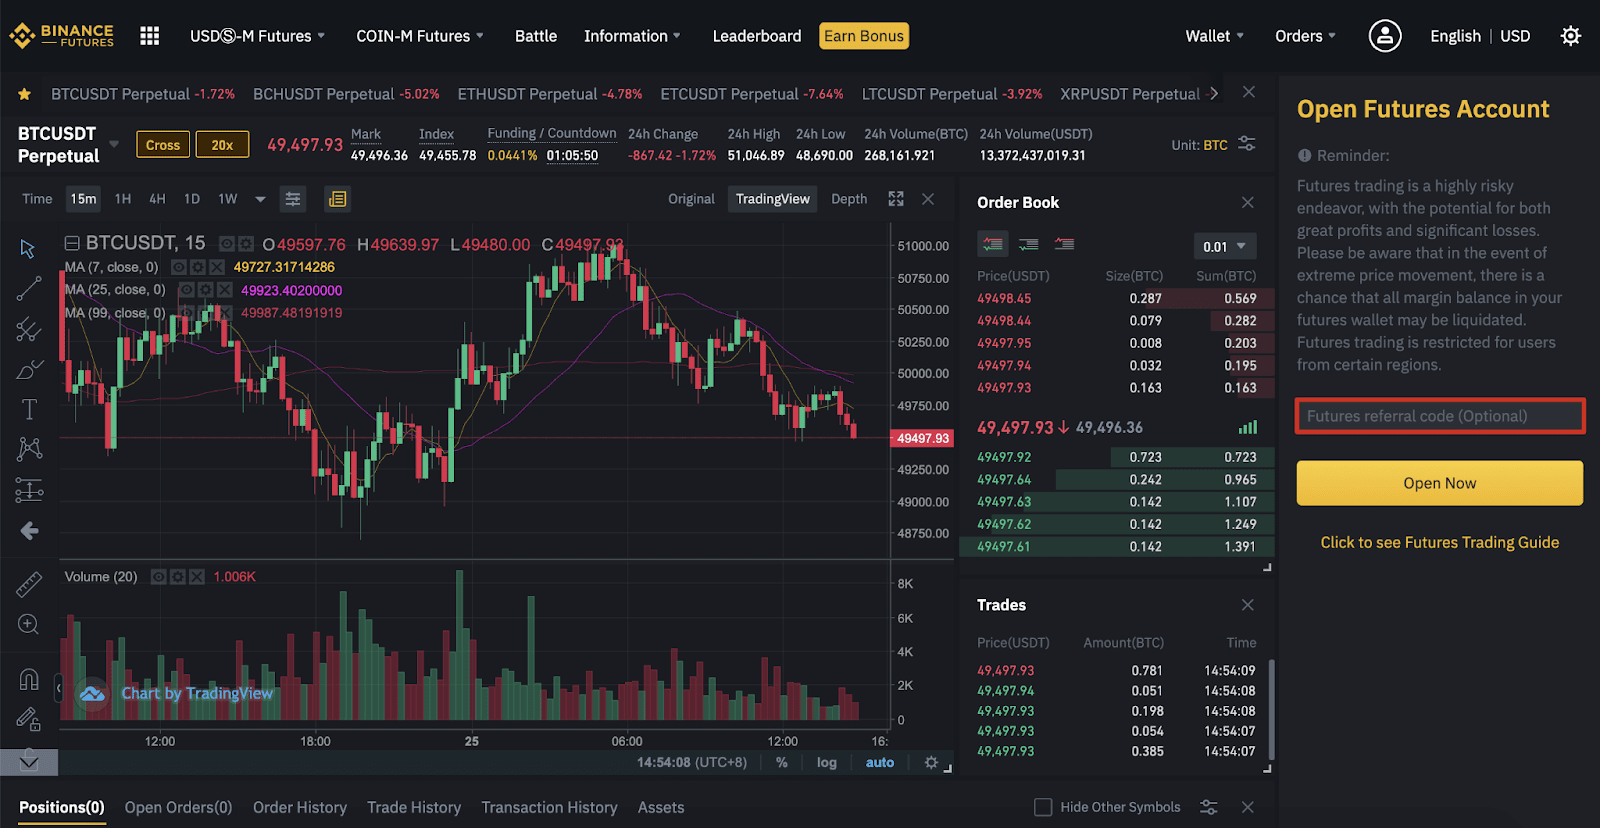Click Open Now button
Viewport: 1600px width, 828px height.
pyautogui.click(x=1440, y=483)
